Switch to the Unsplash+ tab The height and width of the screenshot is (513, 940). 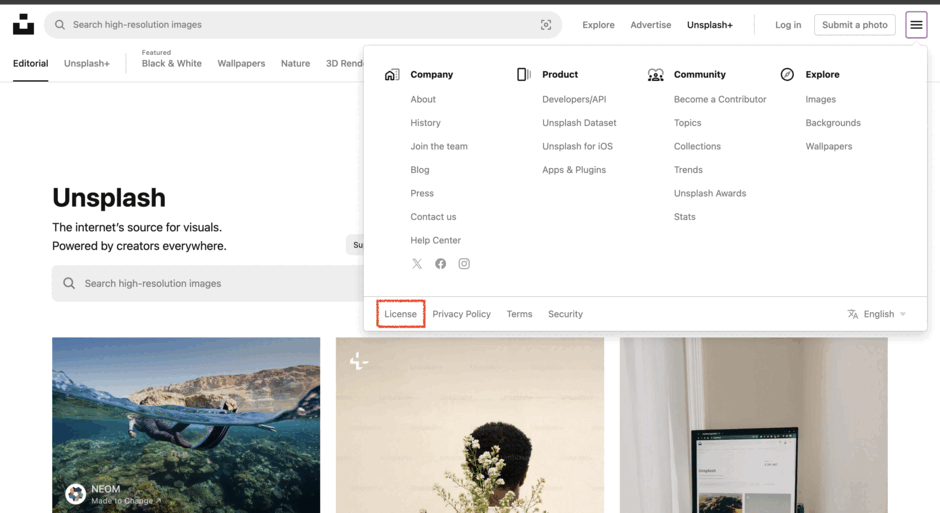[87, 64]
